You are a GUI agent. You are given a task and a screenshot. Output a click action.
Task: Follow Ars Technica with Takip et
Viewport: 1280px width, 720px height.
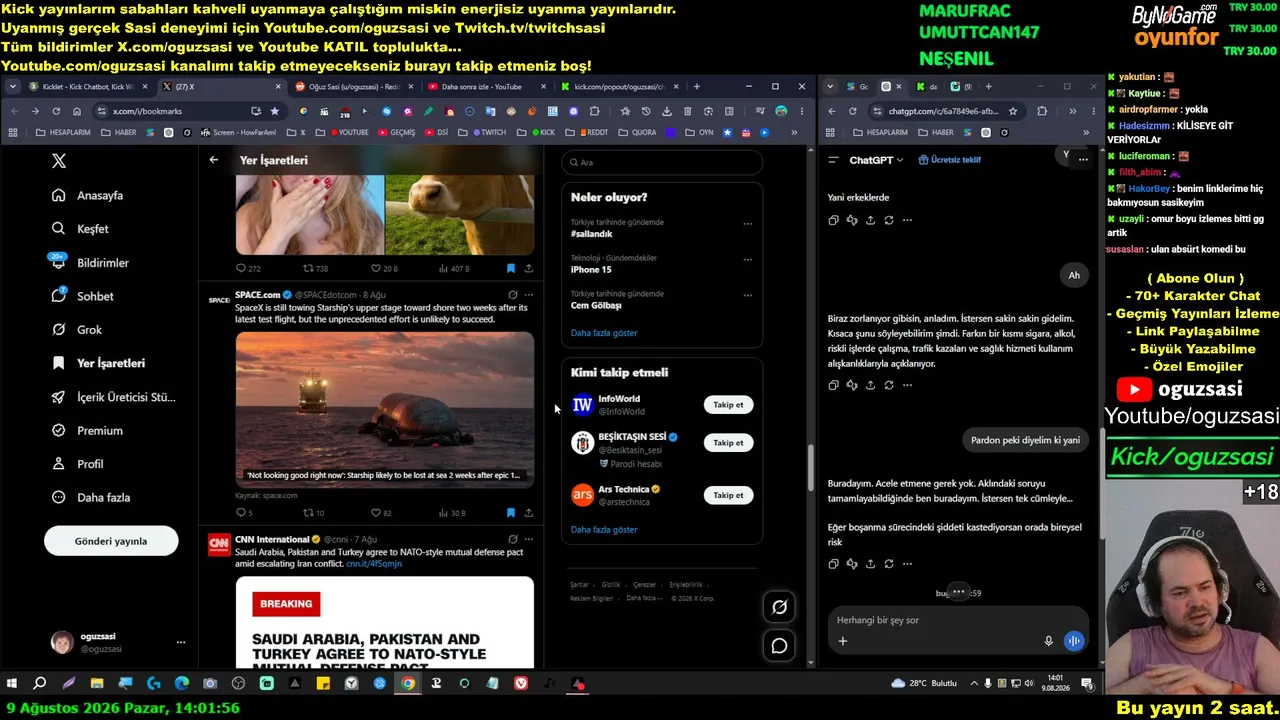tap(728, 495)
